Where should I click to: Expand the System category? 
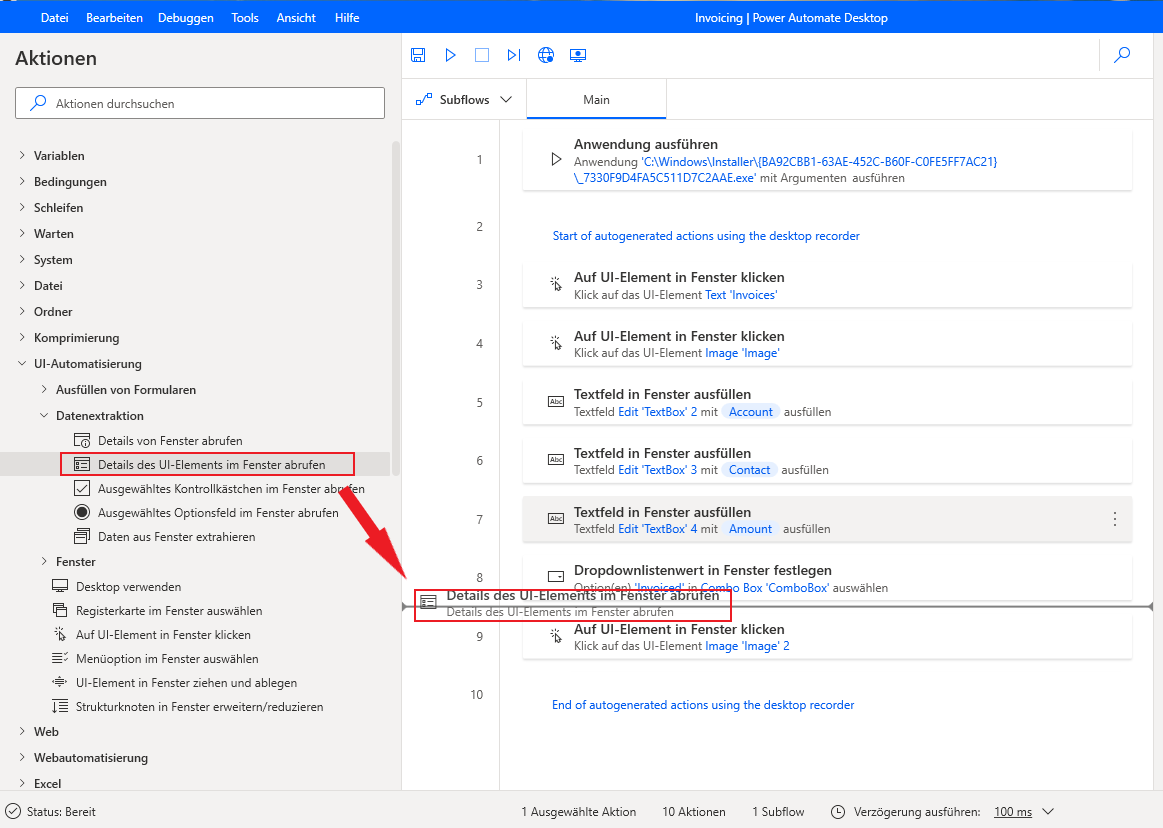(22, 259)
